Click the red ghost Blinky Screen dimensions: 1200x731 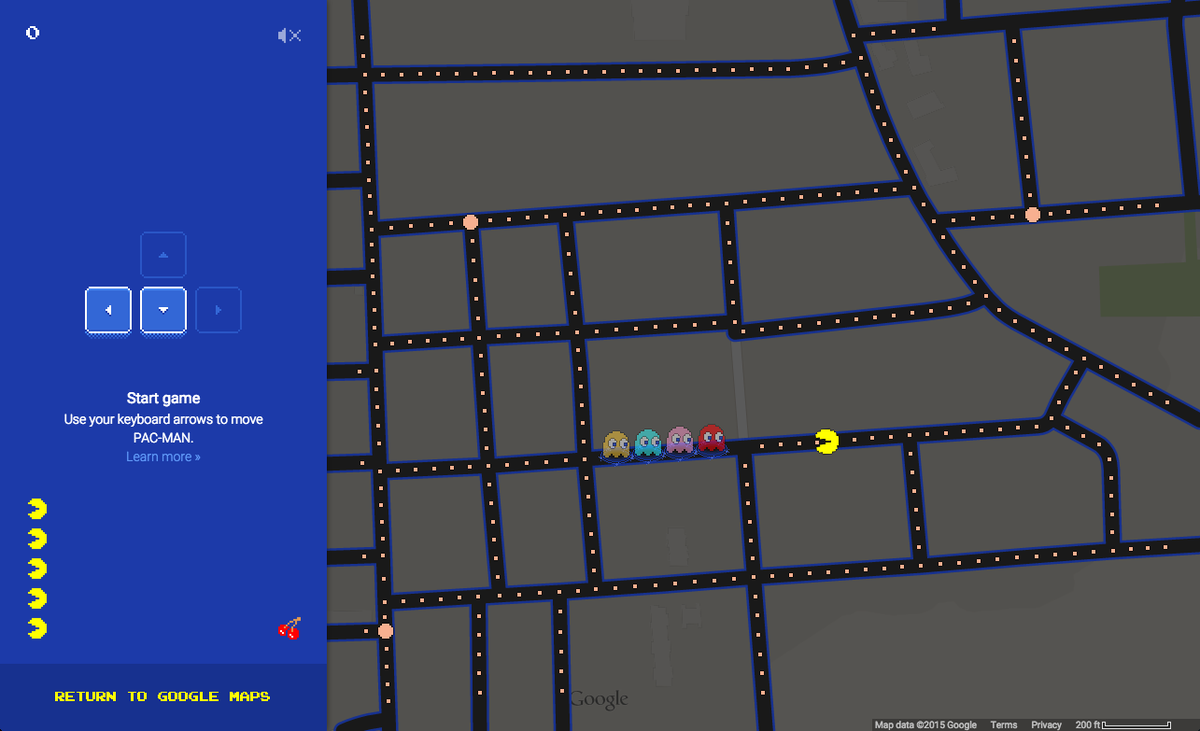click(x=711, y=439)
